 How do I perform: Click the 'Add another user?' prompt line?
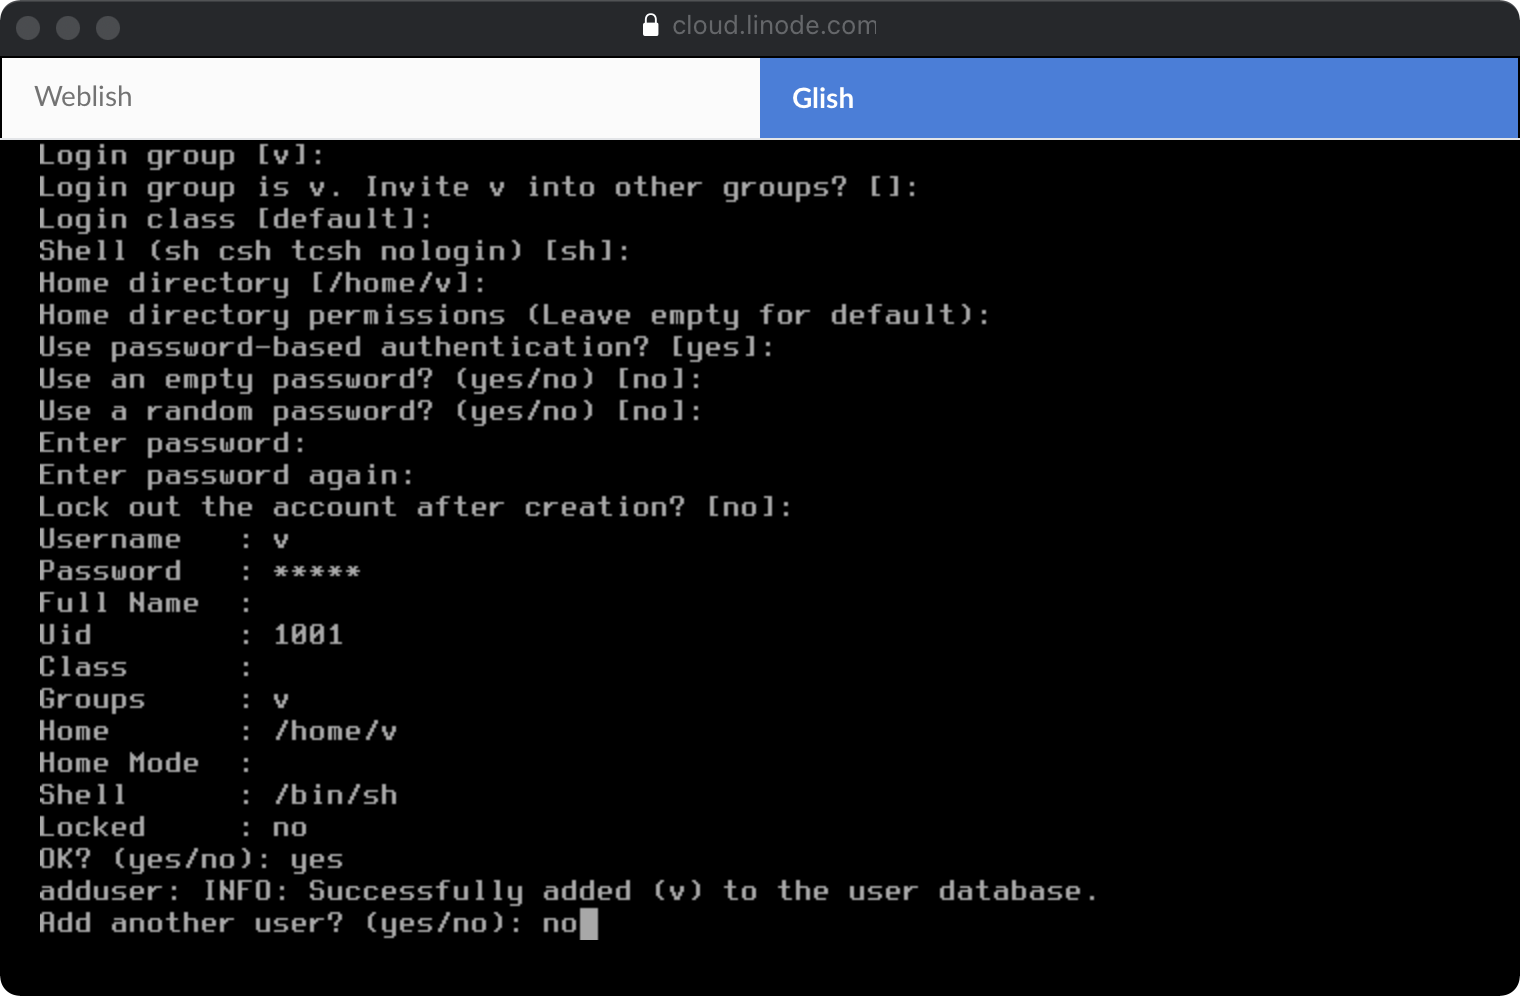tap(280, 923)
